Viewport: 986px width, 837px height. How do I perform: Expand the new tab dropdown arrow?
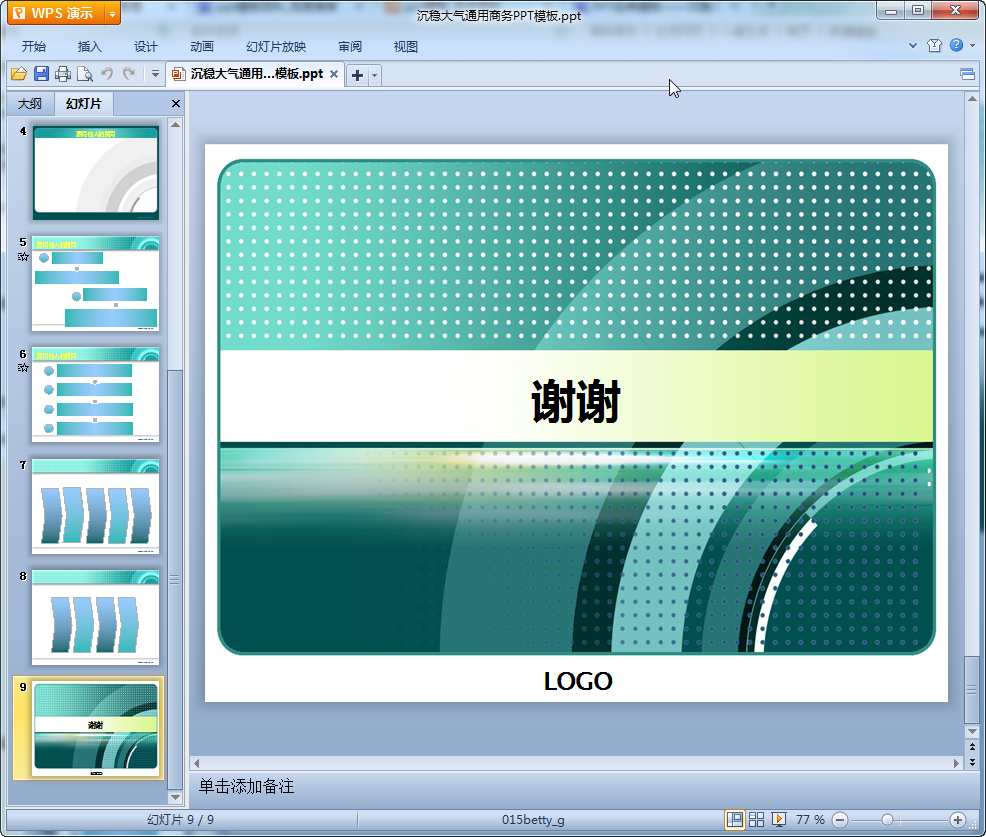tap(375, 75)
